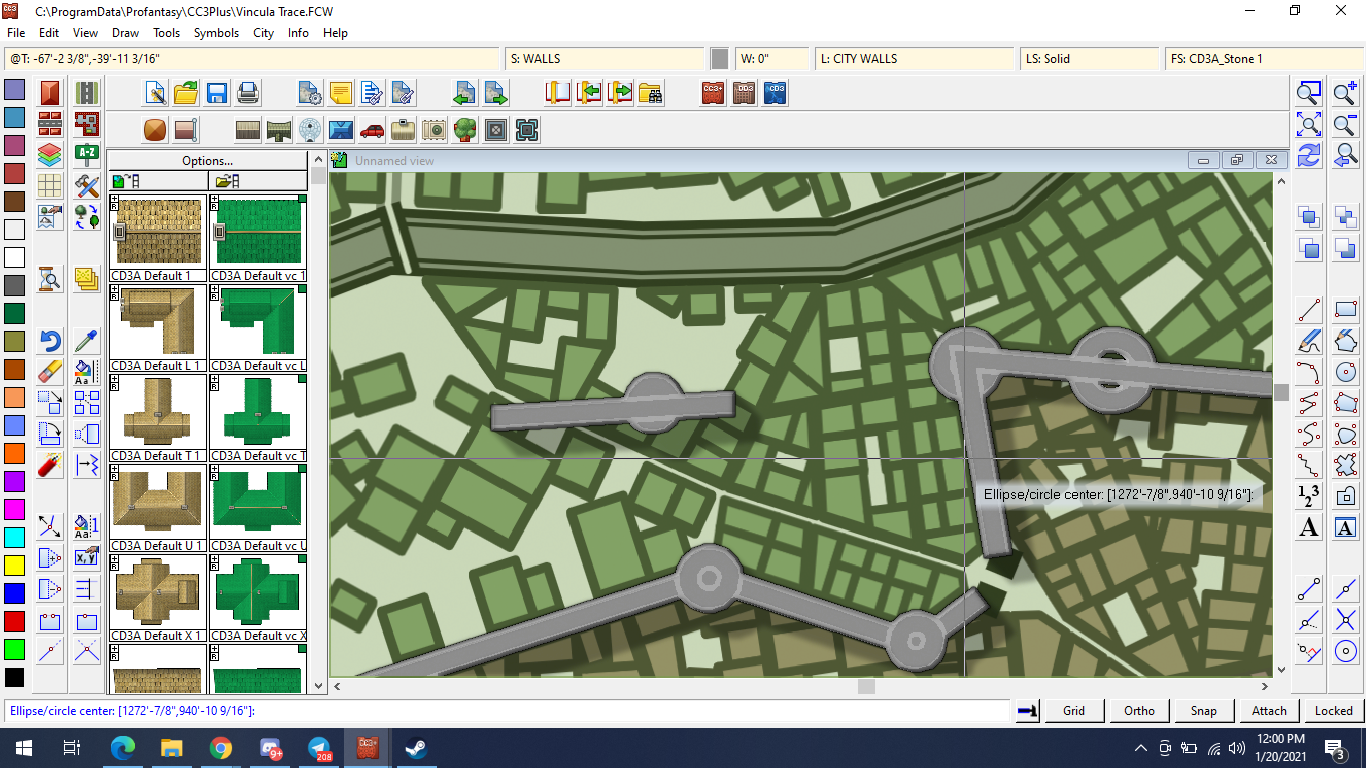Open the FS: CD3A_Stone 1 fill style selector
The height and width of the screenshot is (768, 1366).
(x=1264, y=59)
